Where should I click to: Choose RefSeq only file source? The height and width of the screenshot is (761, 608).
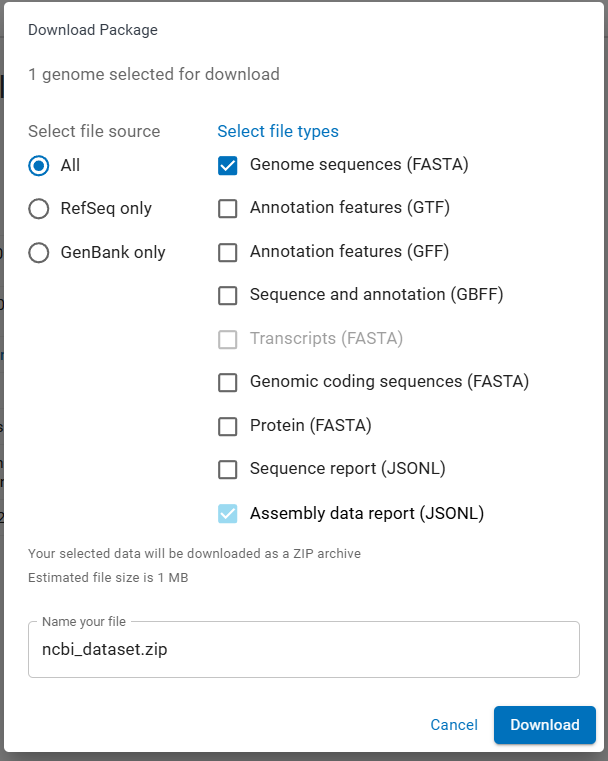39,209
